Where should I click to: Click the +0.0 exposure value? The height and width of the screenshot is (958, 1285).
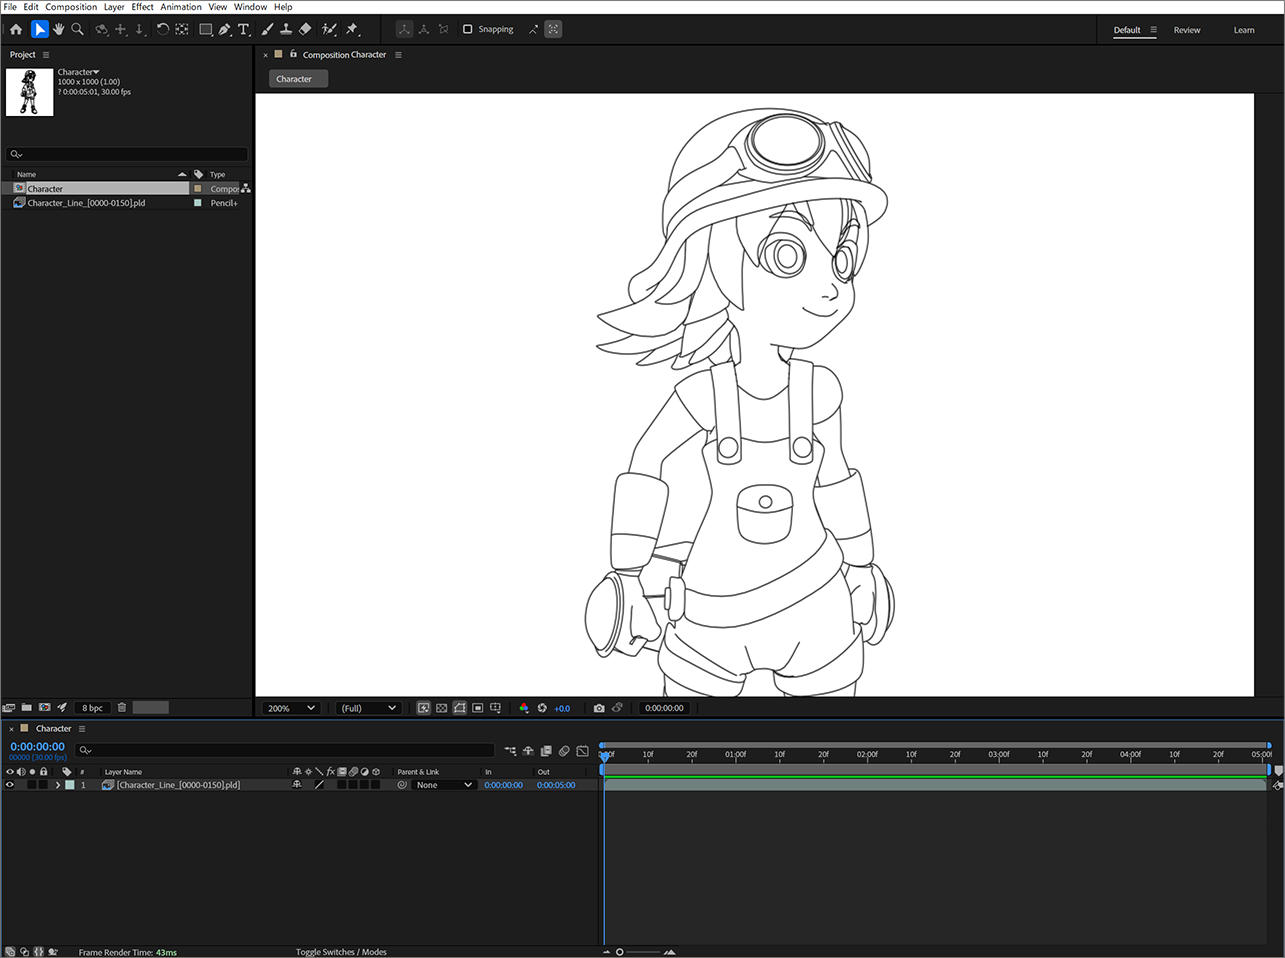coord(562,708)
